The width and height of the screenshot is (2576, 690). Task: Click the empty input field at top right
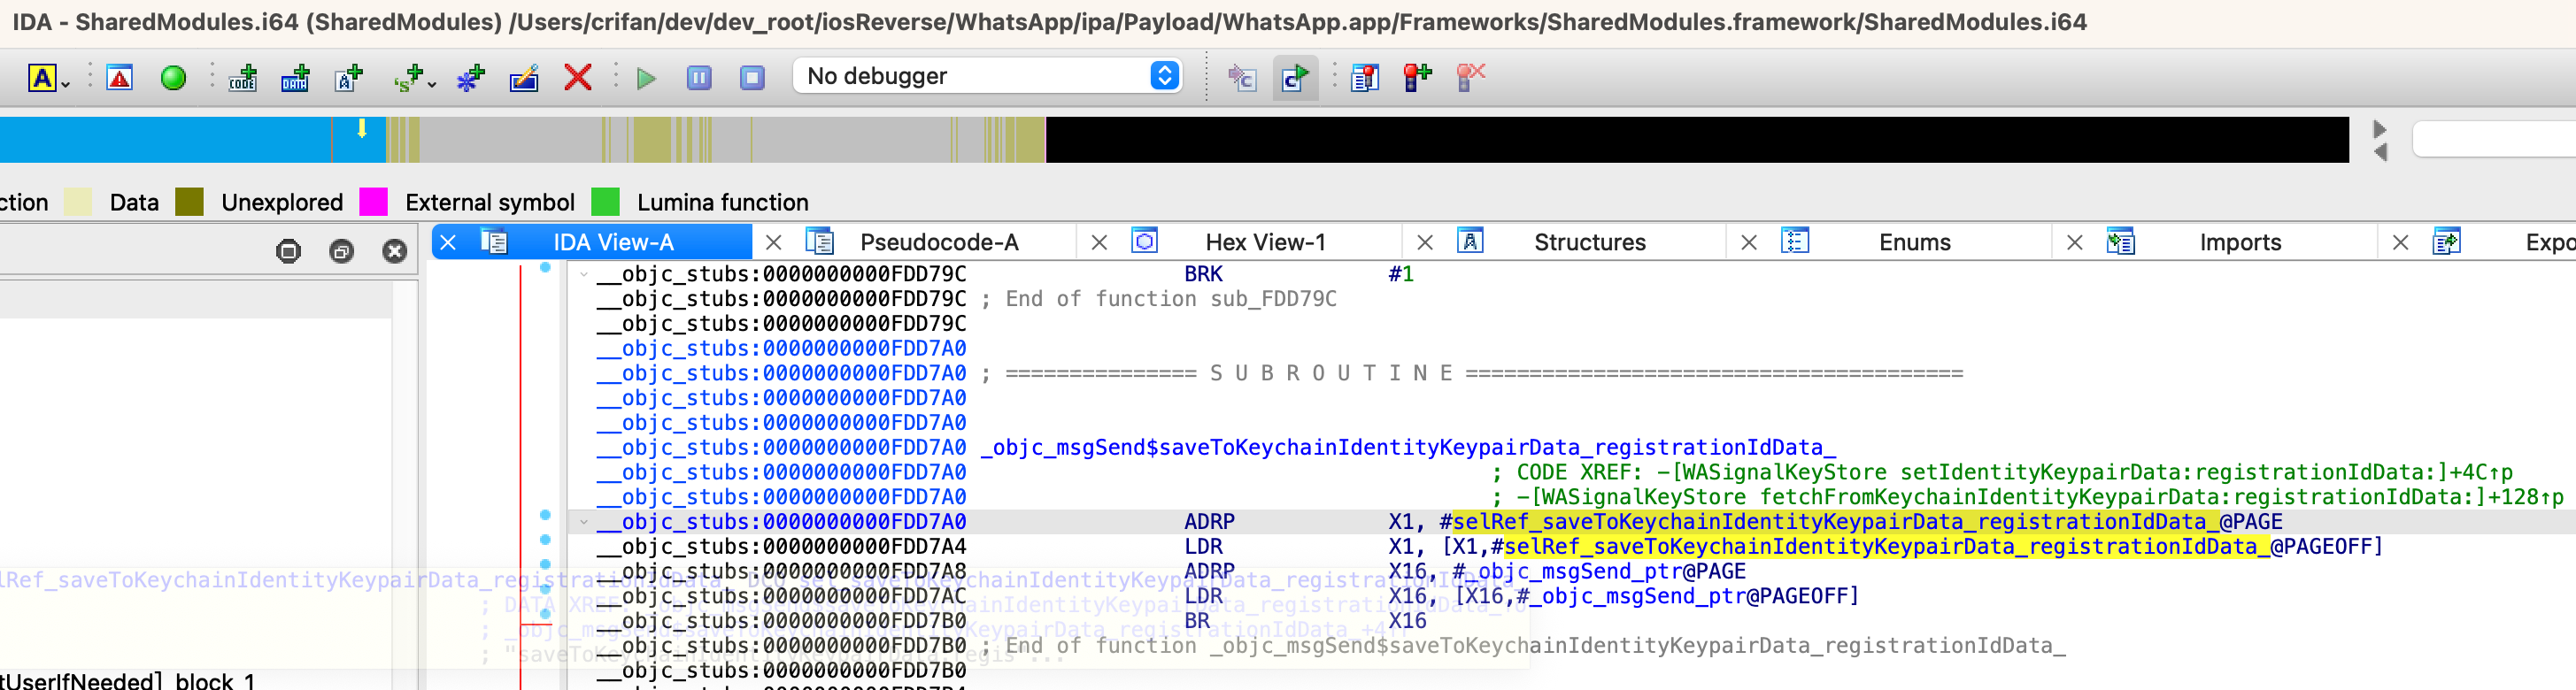[x=2494, y=139]
